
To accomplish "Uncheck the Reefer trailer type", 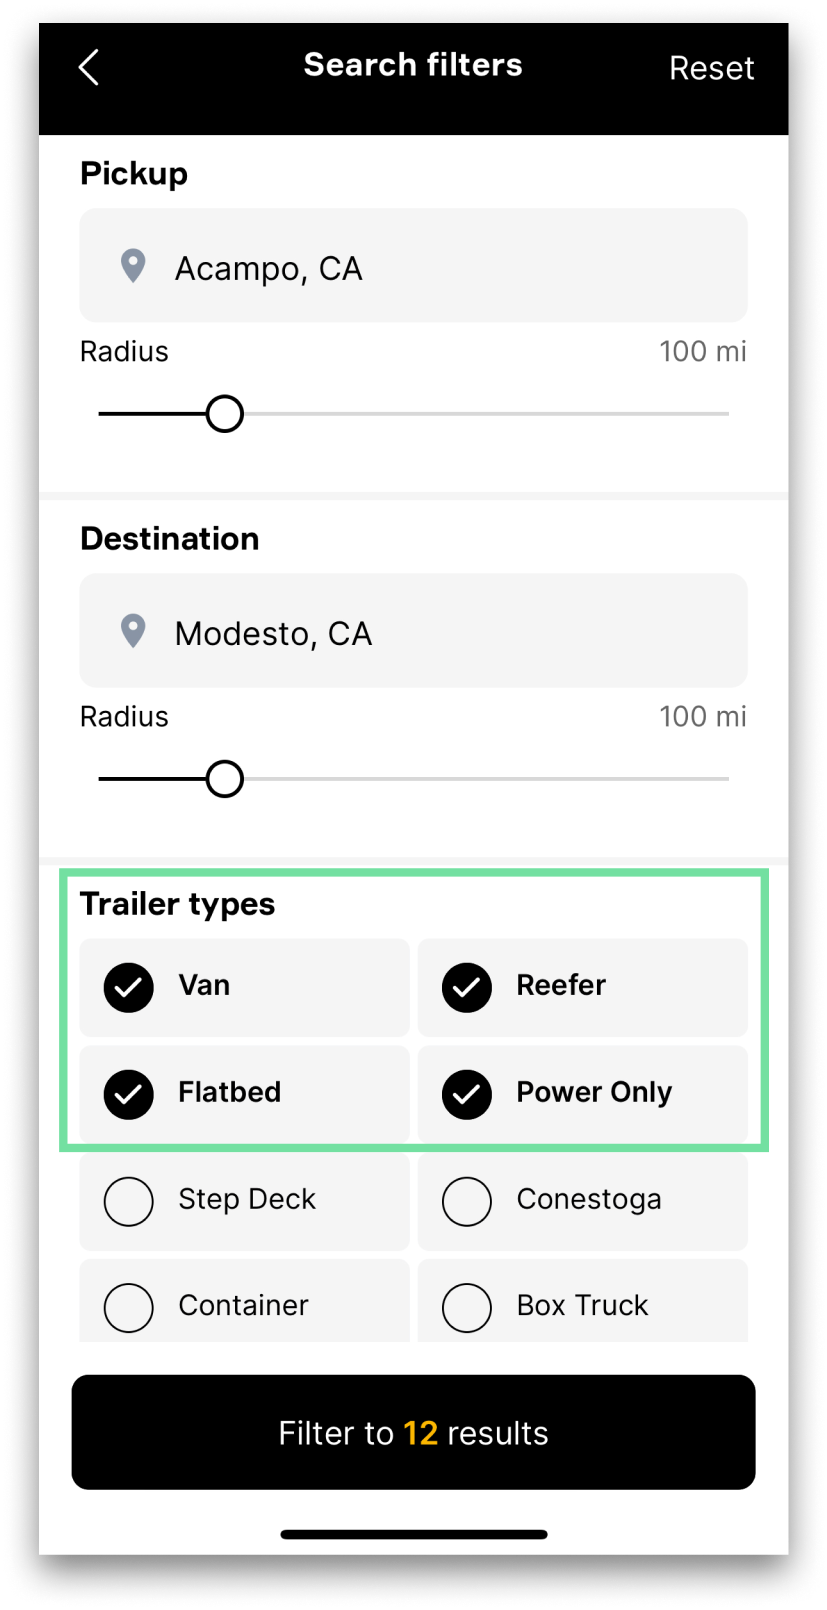I will pyautogui.click(x=467, y=988).
